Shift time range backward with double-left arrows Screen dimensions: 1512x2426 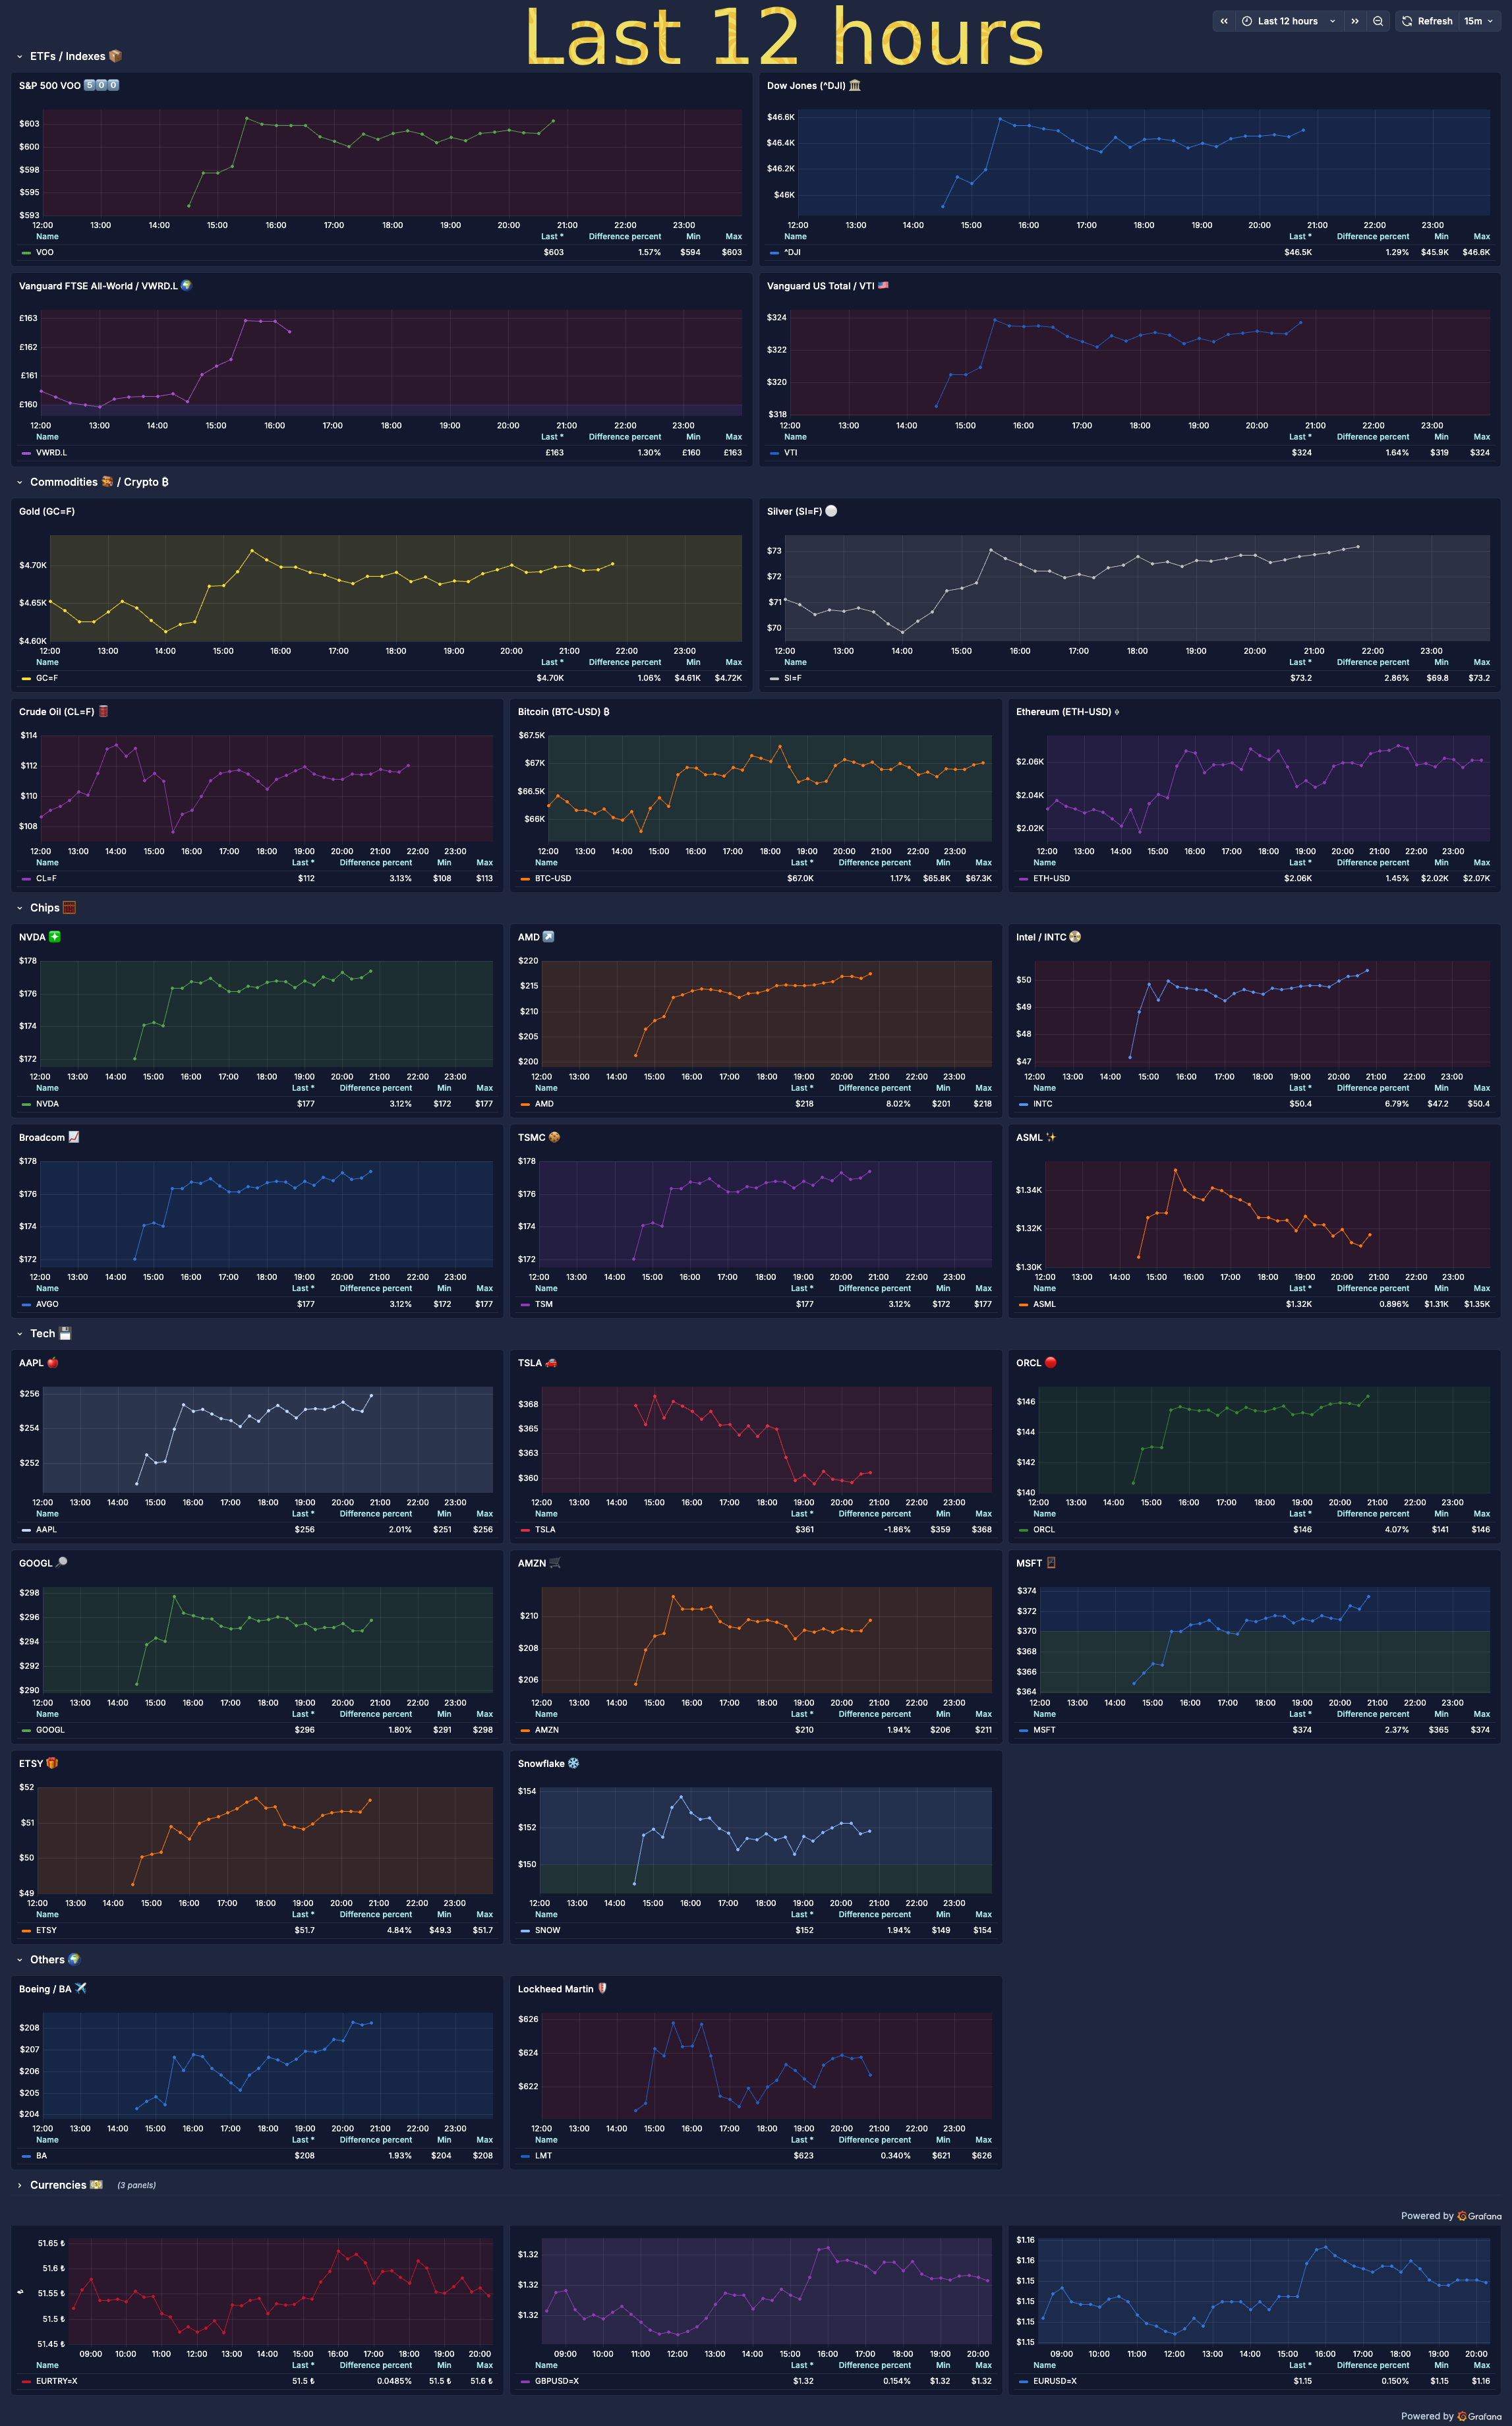(x=1224, y=21)
